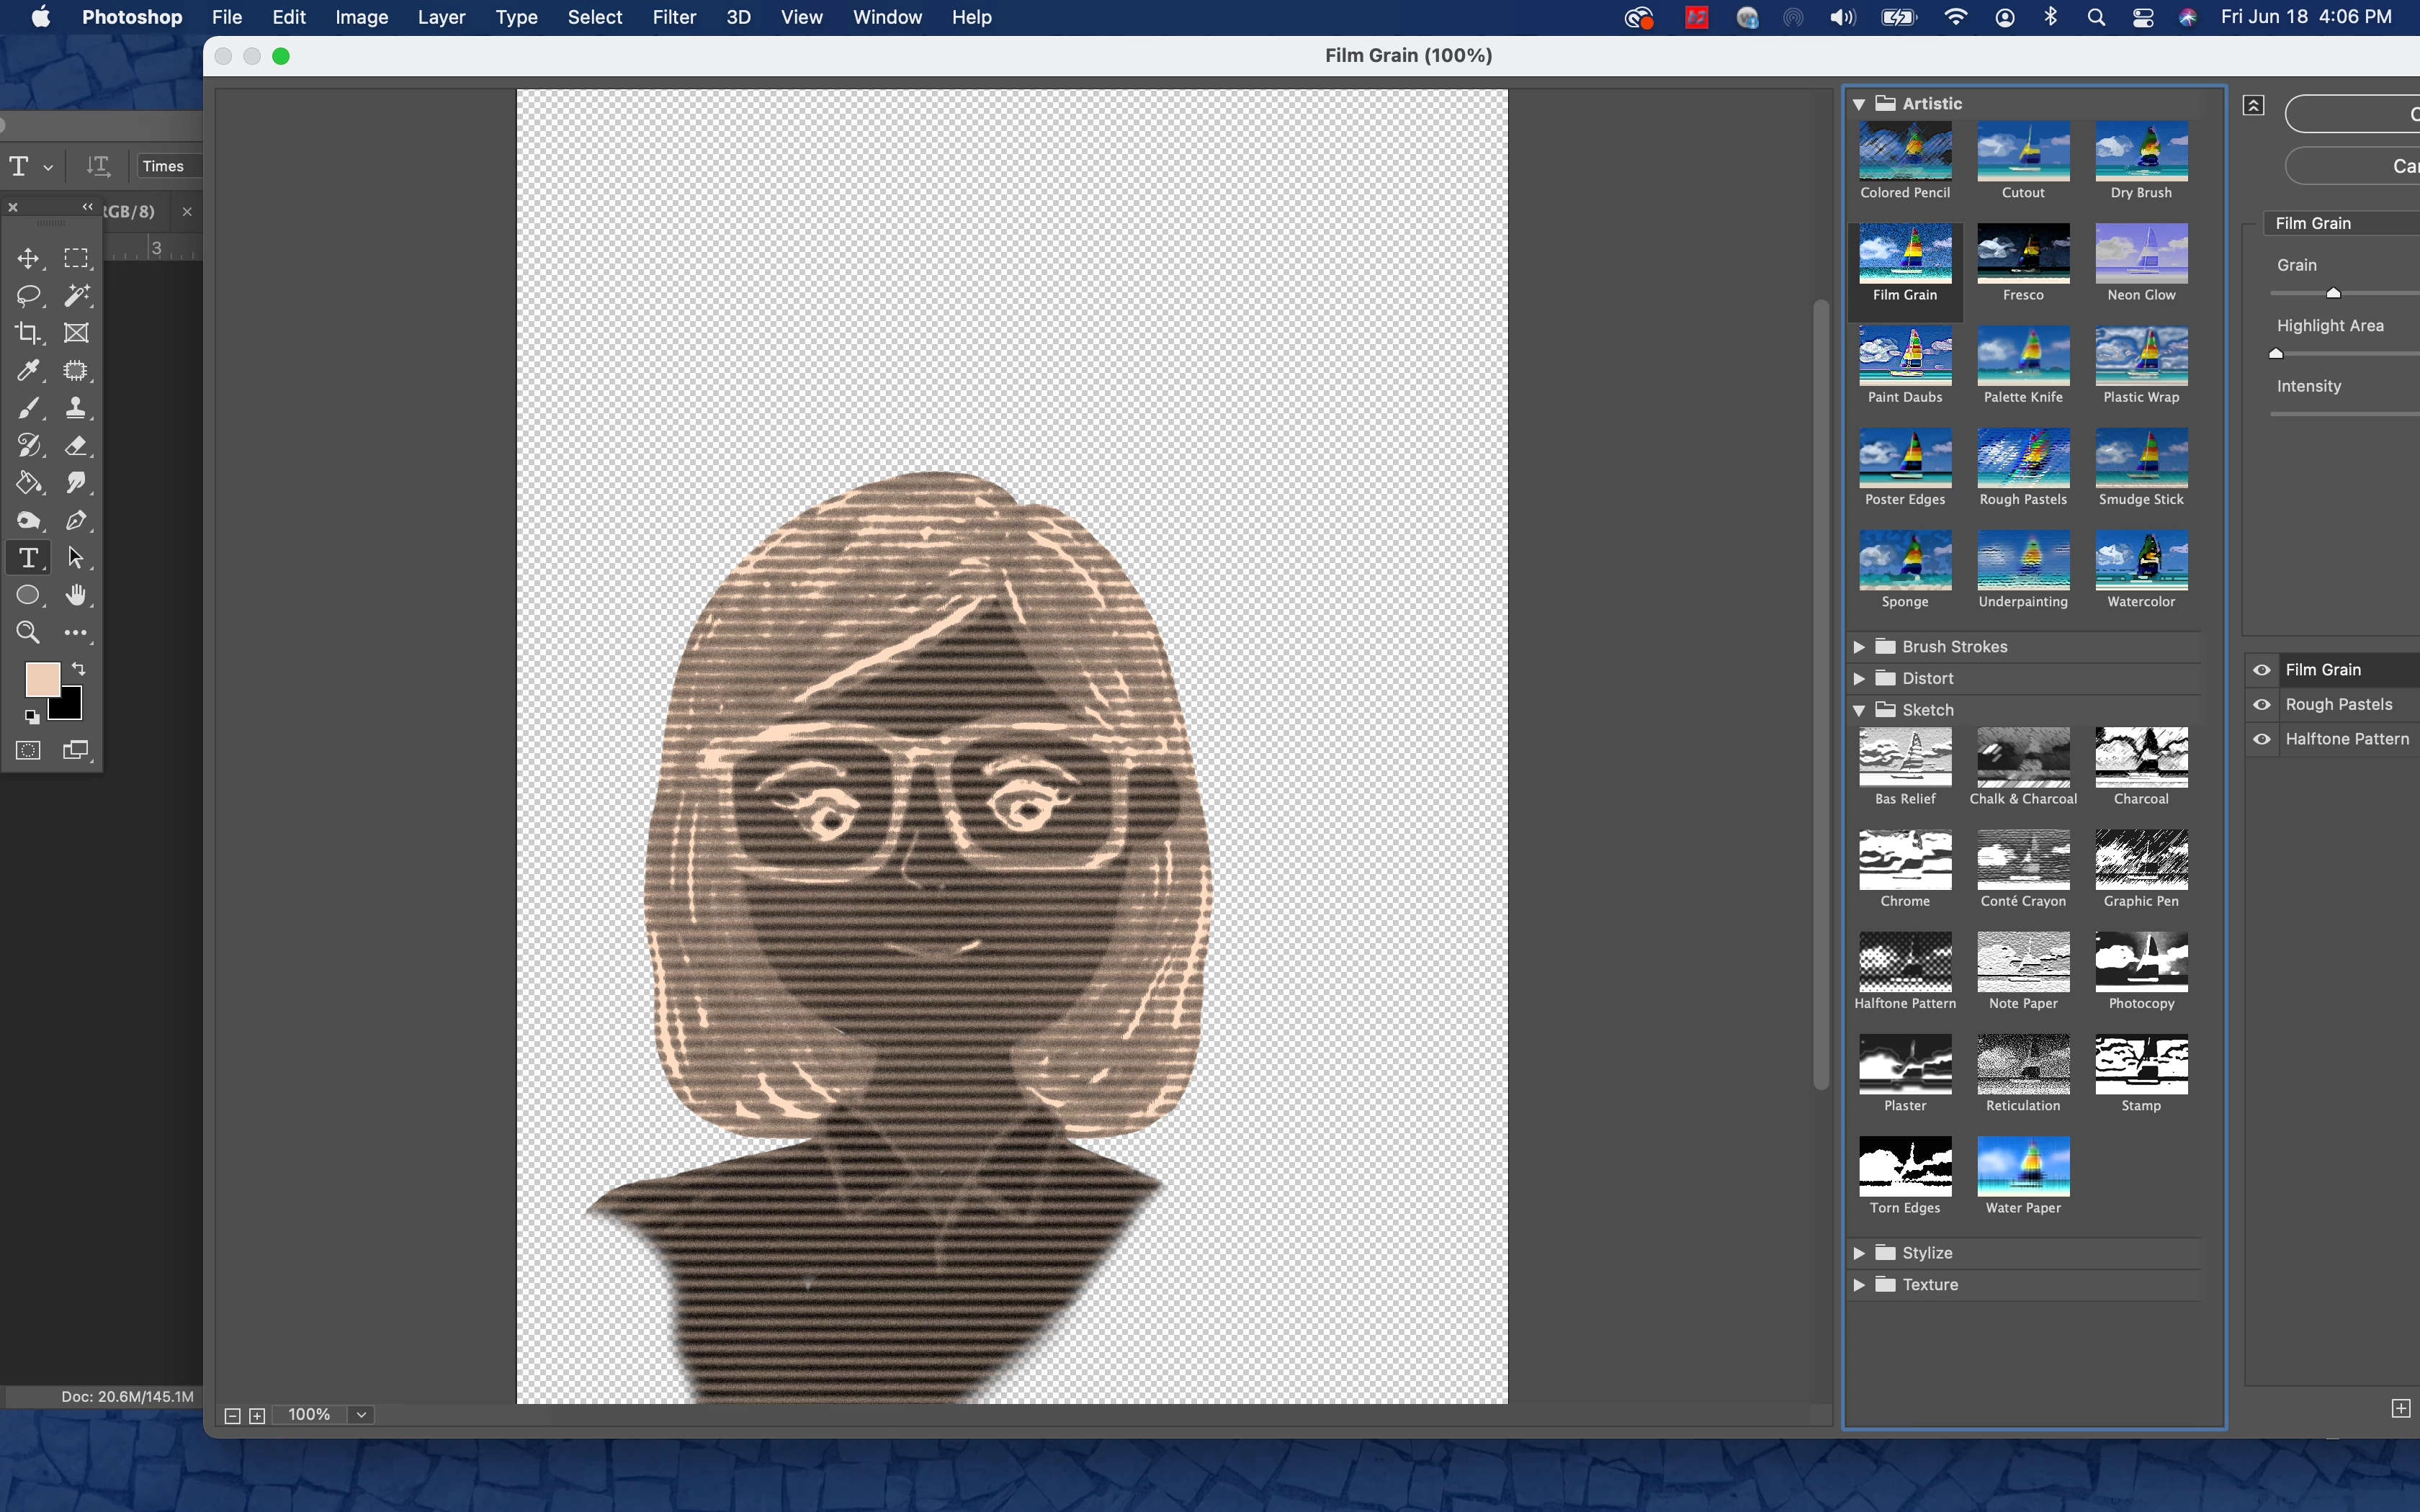Click the zoom in plus button
This screenshot has width=2420, height=1512.
click(x=257, y=1416)
